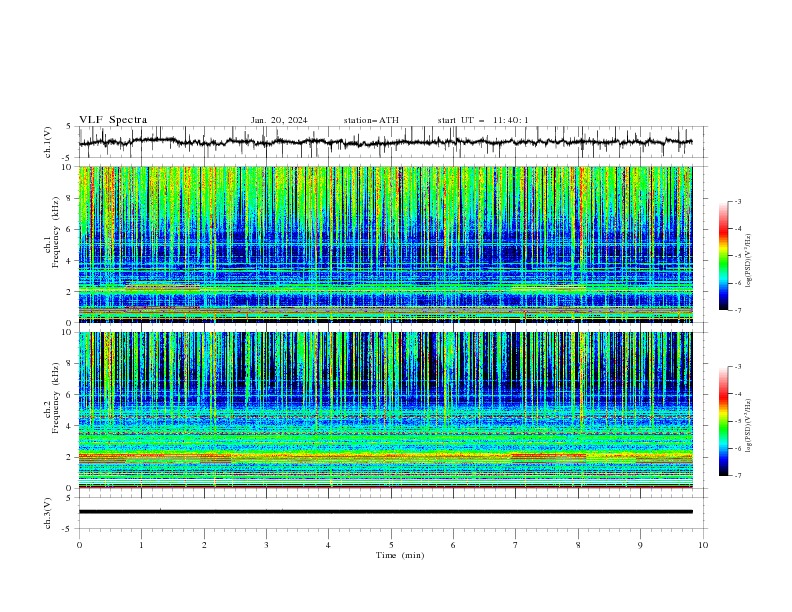Click the ch.1 spectrogram color scale bar
This screenshot has height=612, width=792.
coord(723,256)
